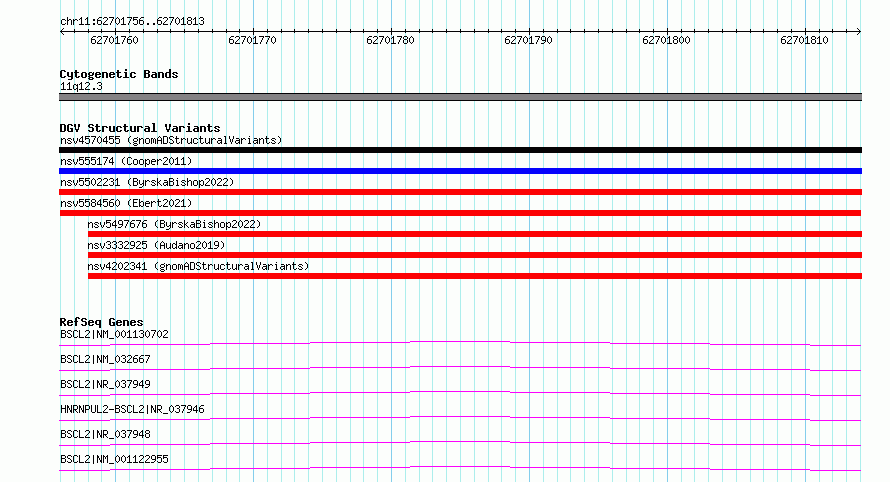
Task: Click the magenta HNRNPUL2-BSCL2|NR_037946 intron line
Action: (460, 418)
